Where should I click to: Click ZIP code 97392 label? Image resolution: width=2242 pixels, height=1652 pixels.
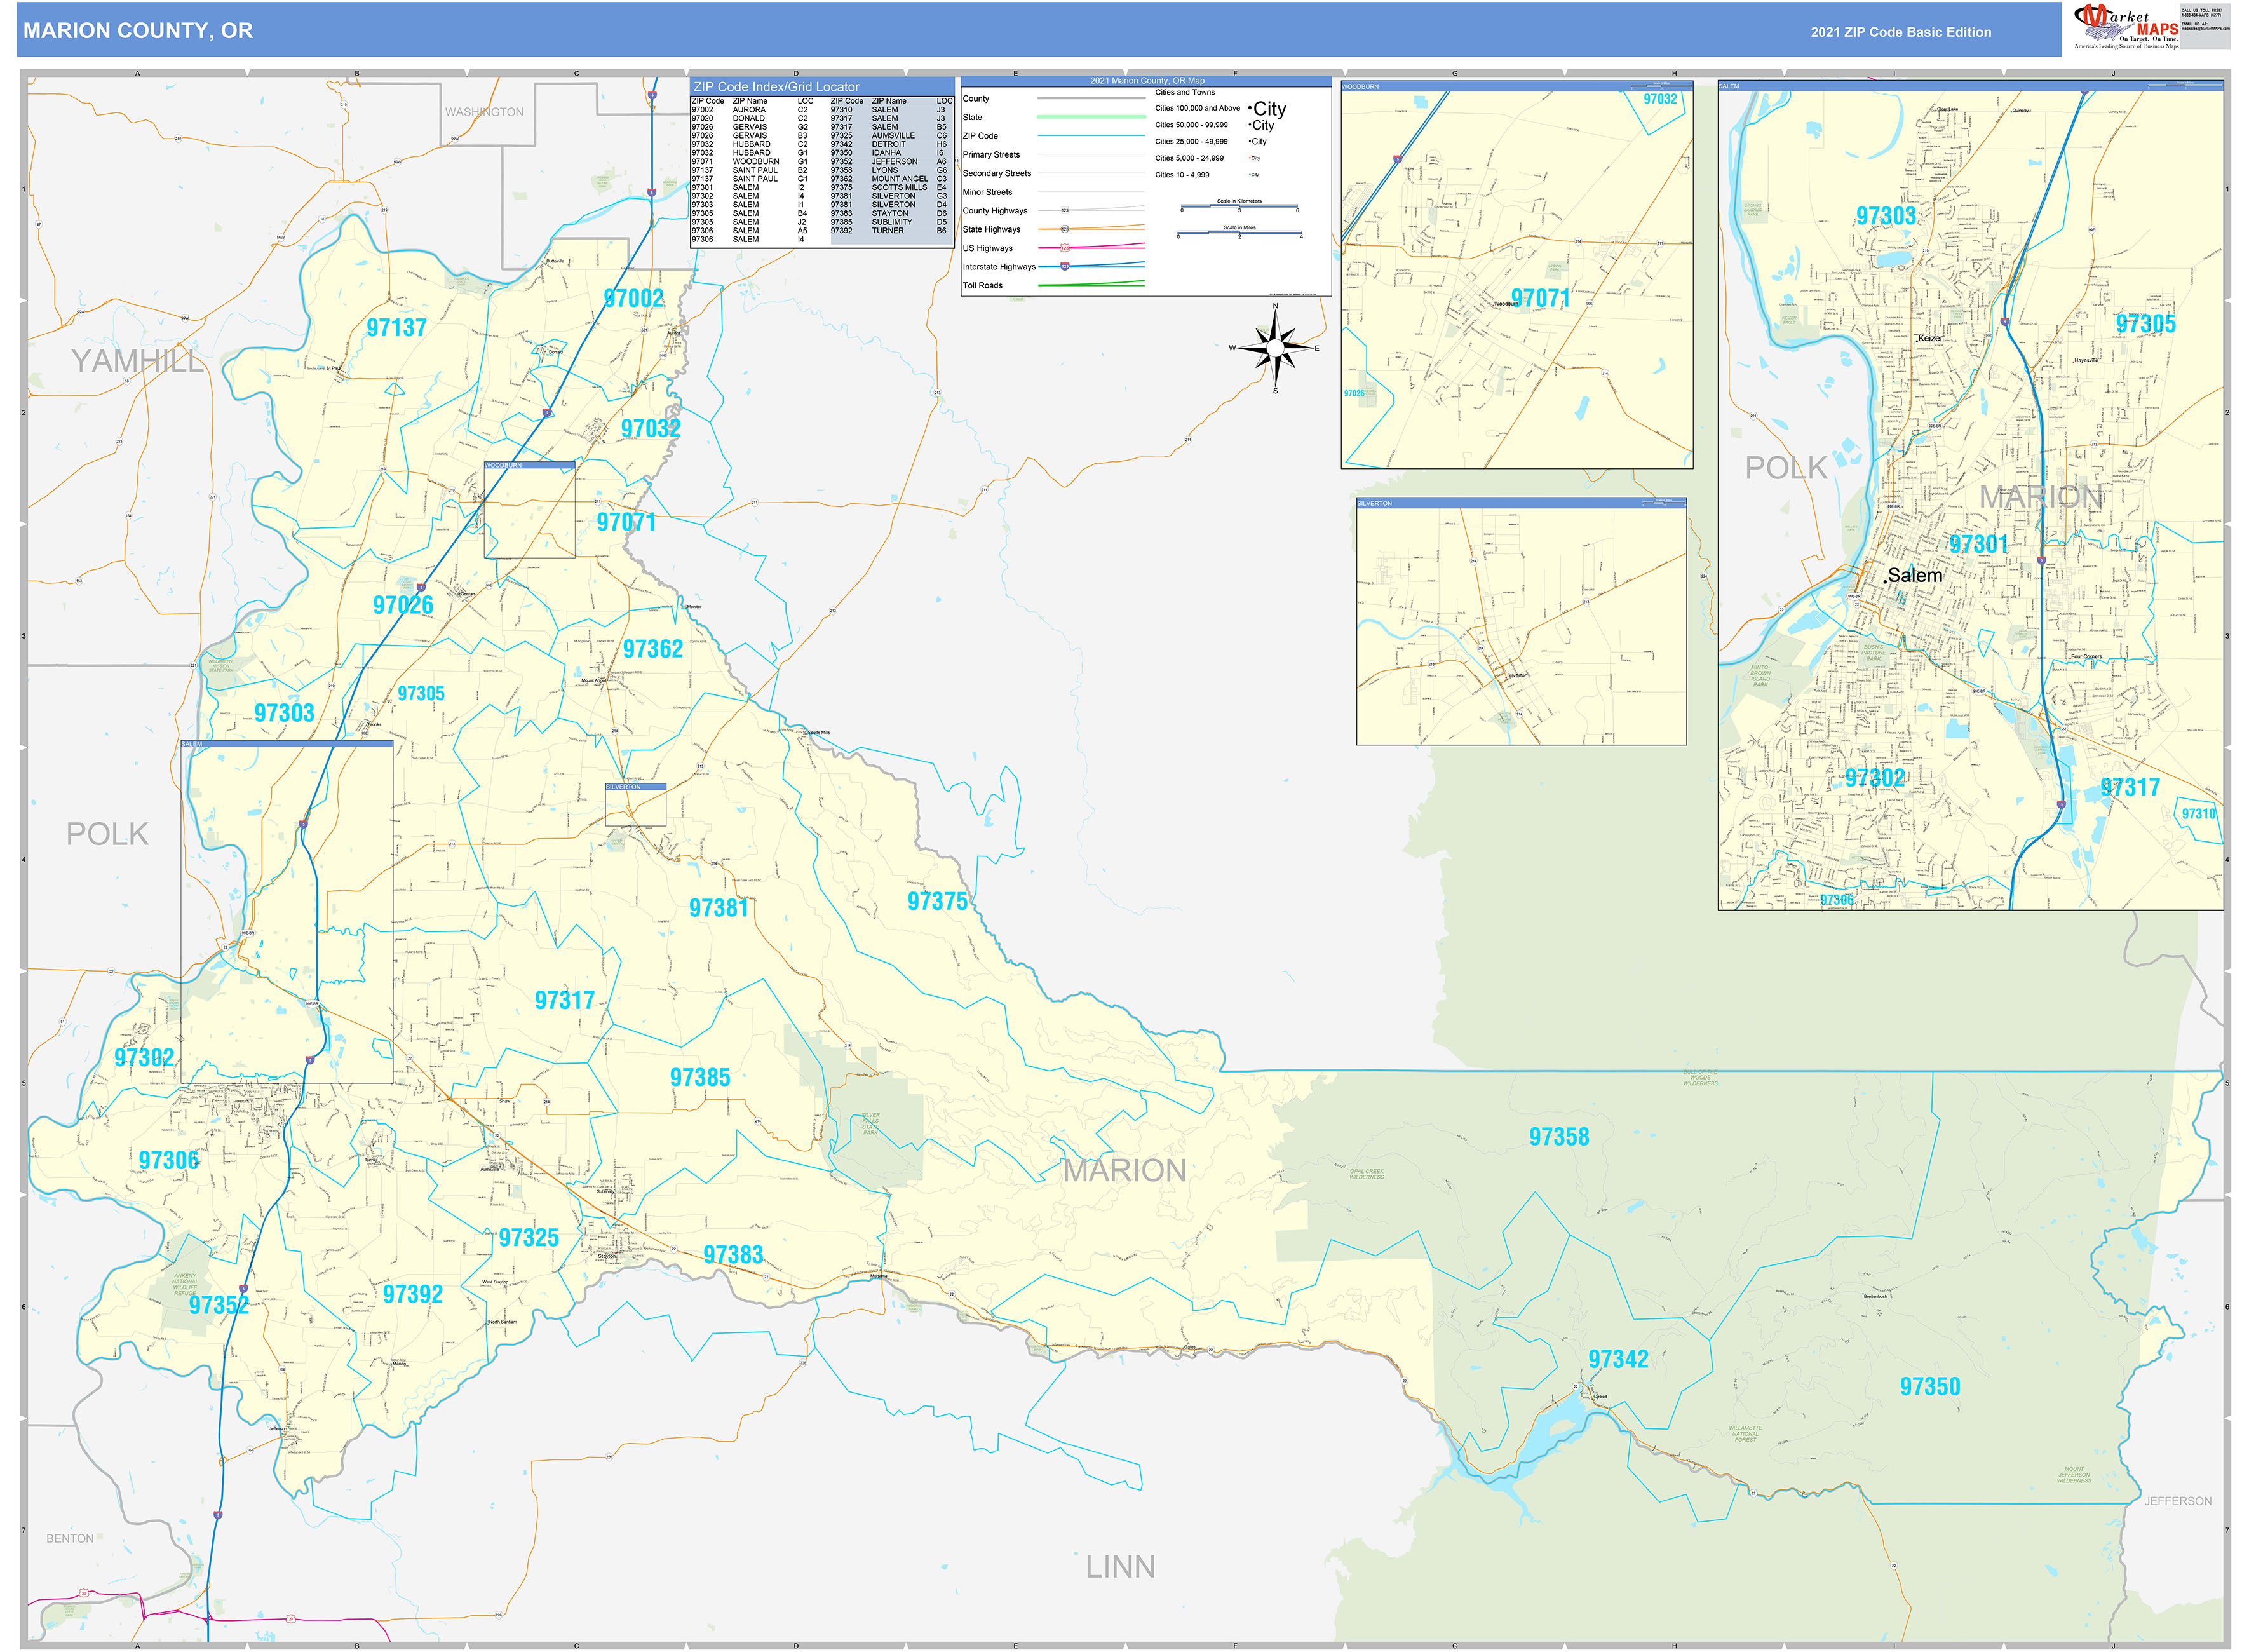[x=412, y=1294]
